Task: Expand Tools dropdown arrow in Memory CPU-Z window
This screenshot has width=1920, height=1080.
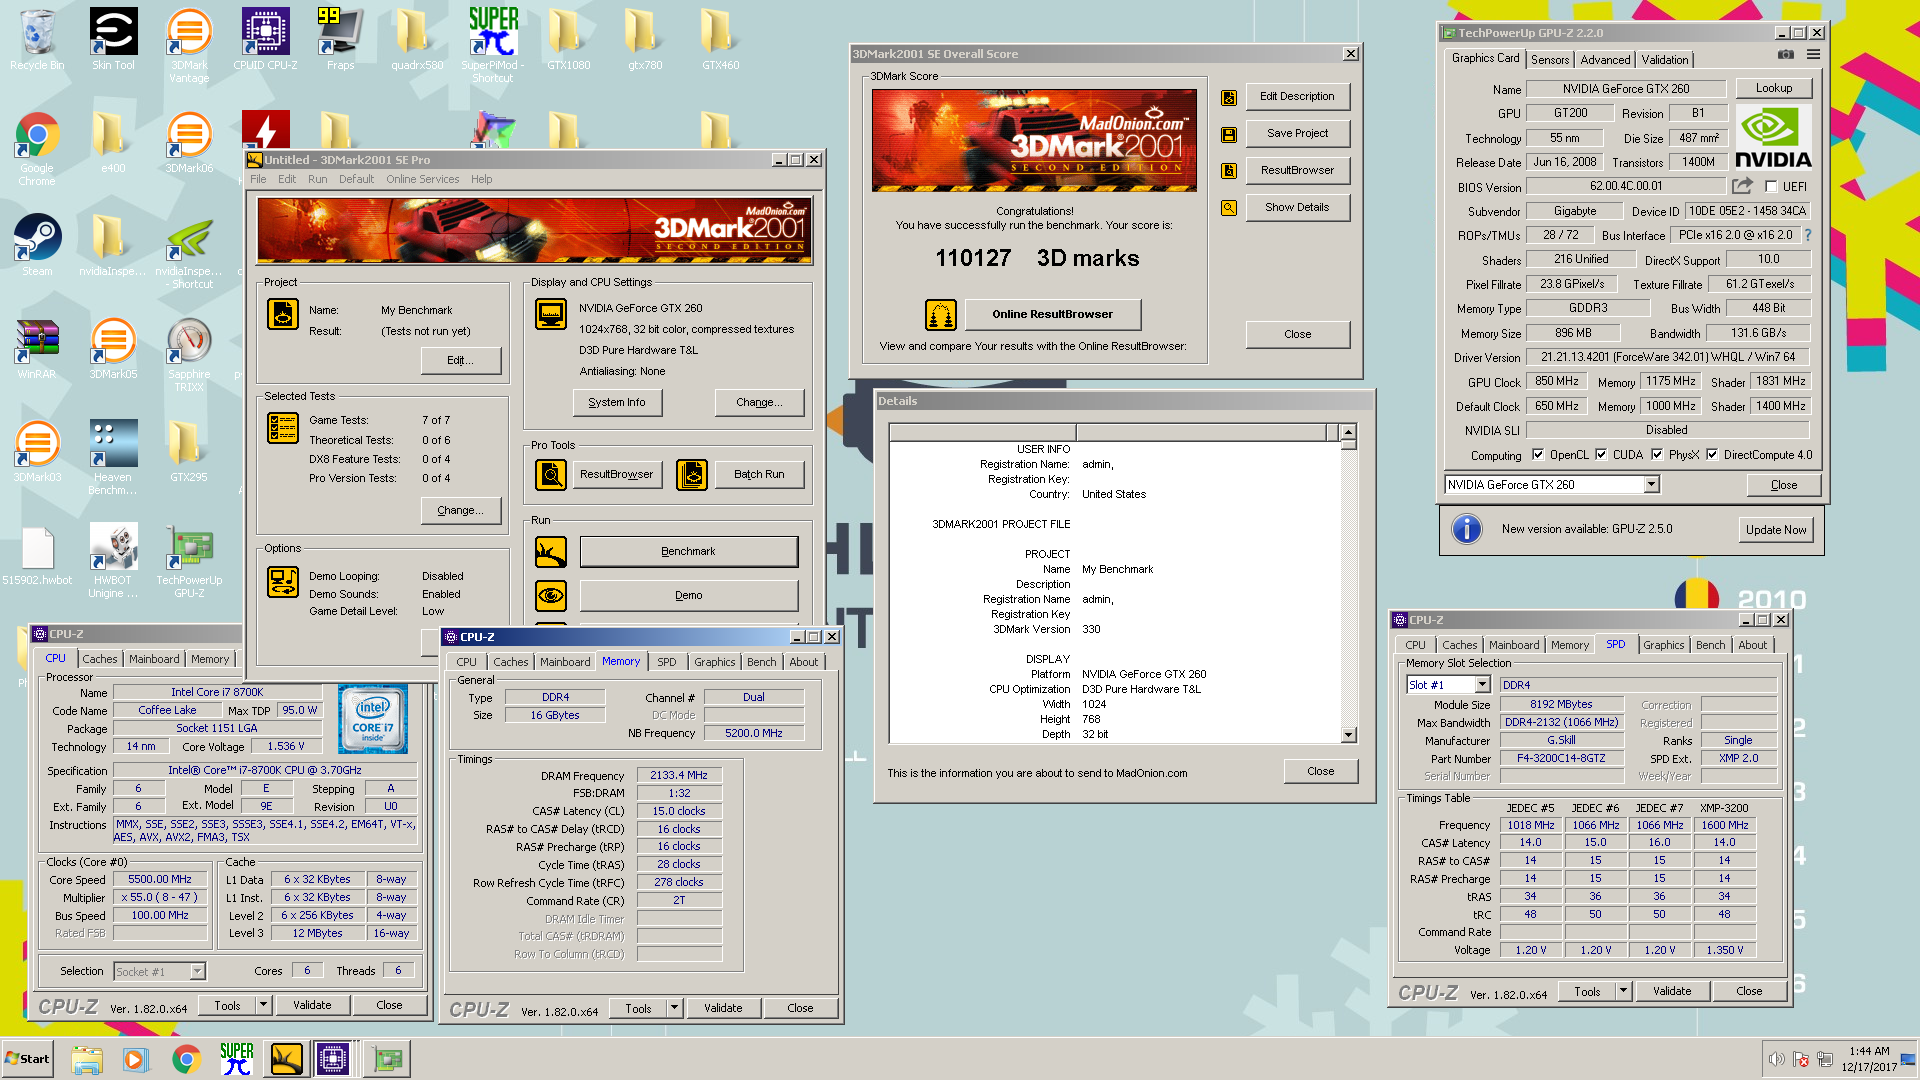Action: 674,1008
